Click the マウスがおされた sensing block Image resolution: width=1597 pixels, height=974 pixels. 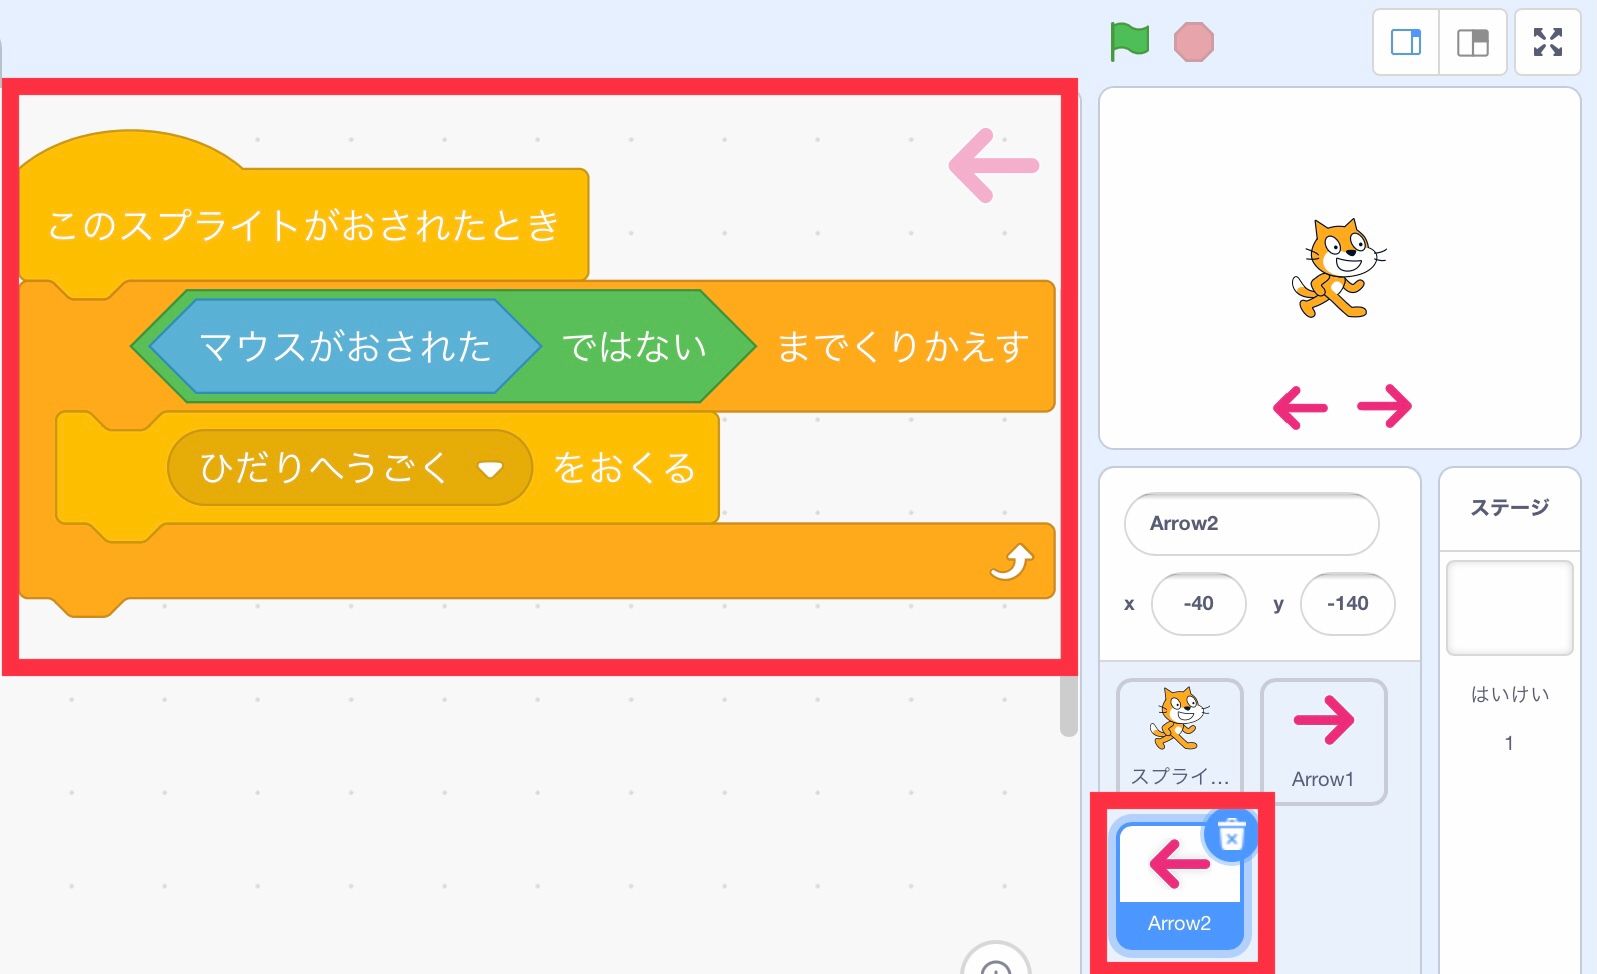345,346
